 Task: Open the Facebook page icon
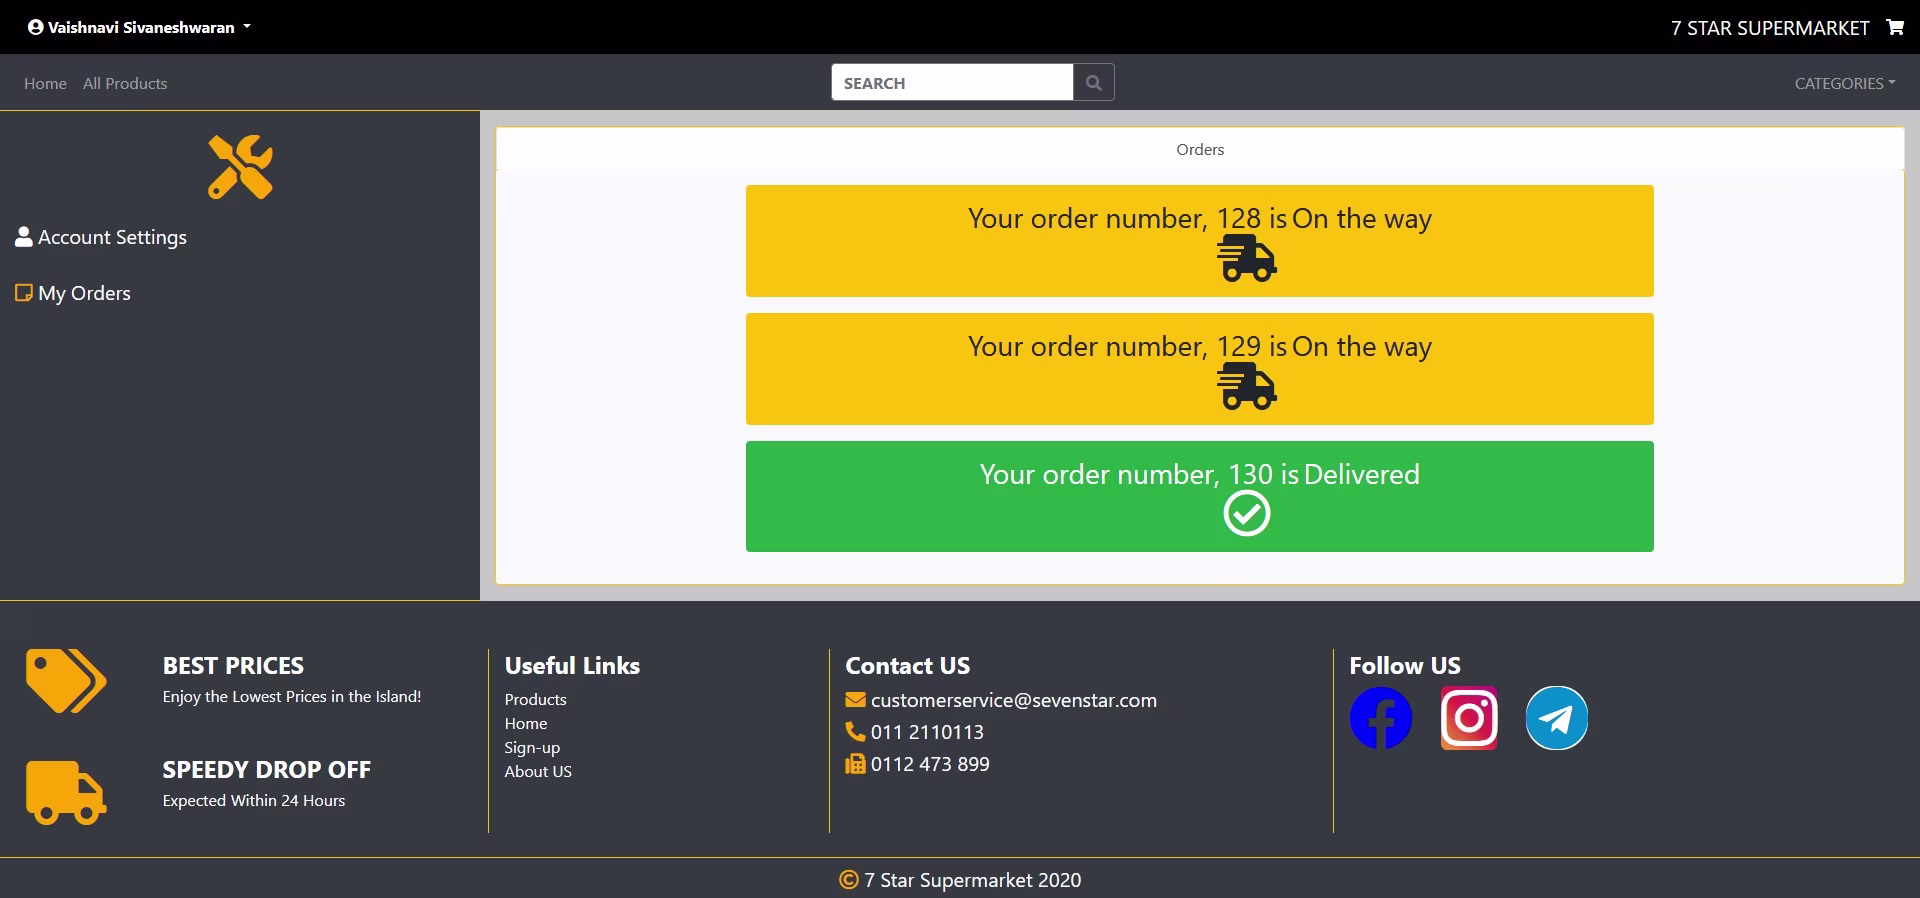click(x=1380, y=718)
